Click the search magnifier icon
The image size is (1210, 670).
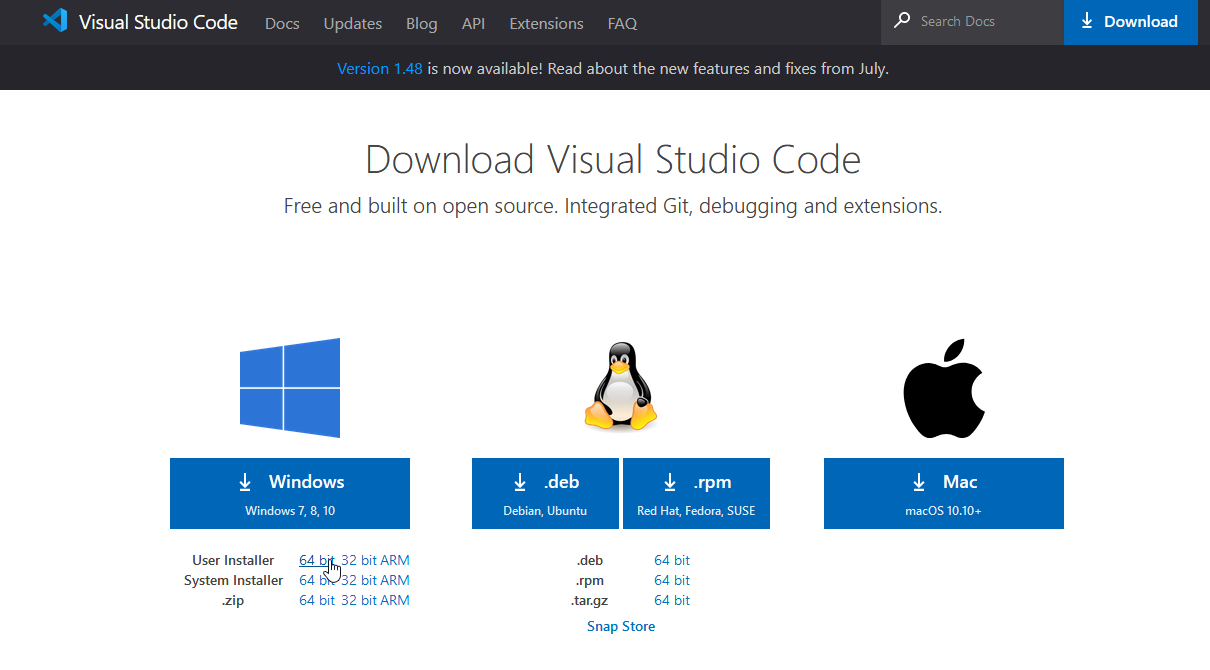pos(902,21)
